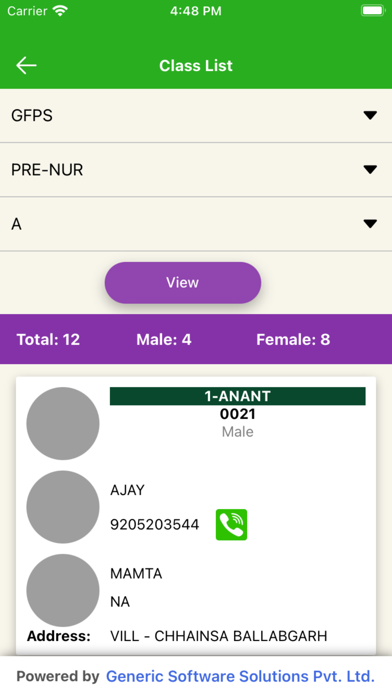Tap the 4:48 PM clock
The image size is (392, 696).
click(x=196, y=11)
